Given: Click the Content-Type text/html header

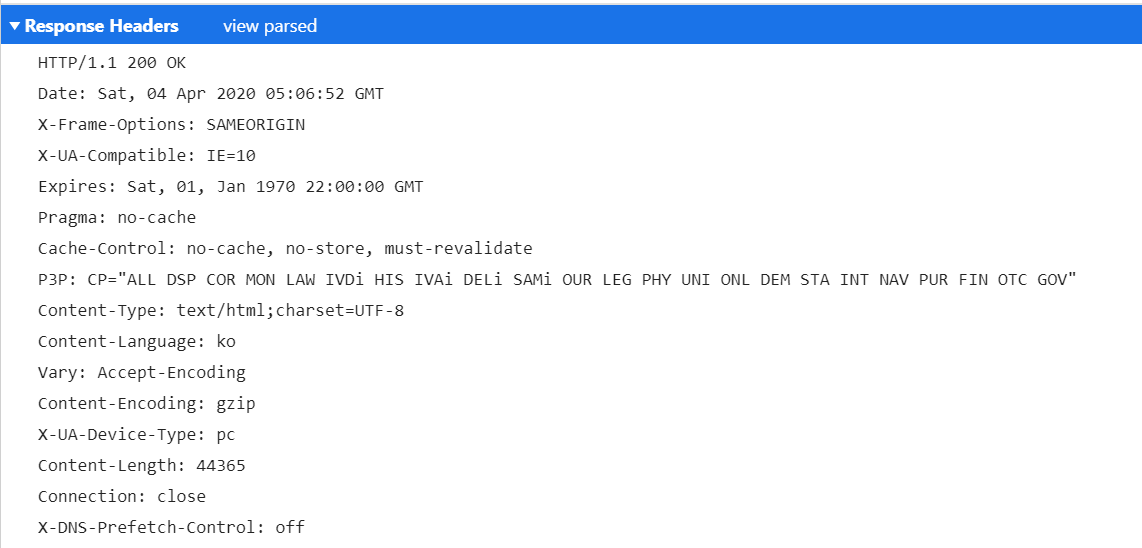Looking at the screenshot, I should [221, 310].
